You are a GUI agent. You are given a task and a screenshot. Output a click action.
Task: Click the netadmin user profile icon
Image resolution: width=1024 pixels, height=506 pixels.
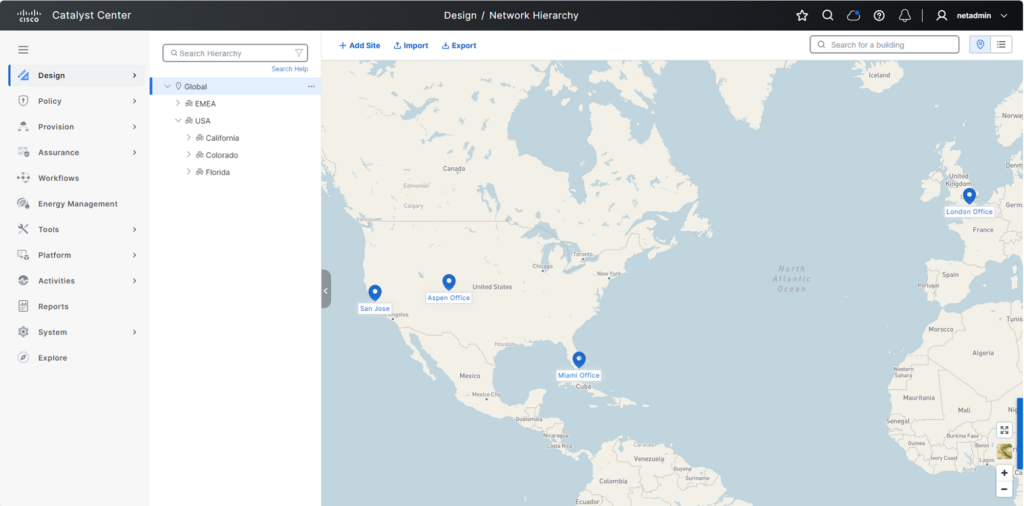[941, 16]
